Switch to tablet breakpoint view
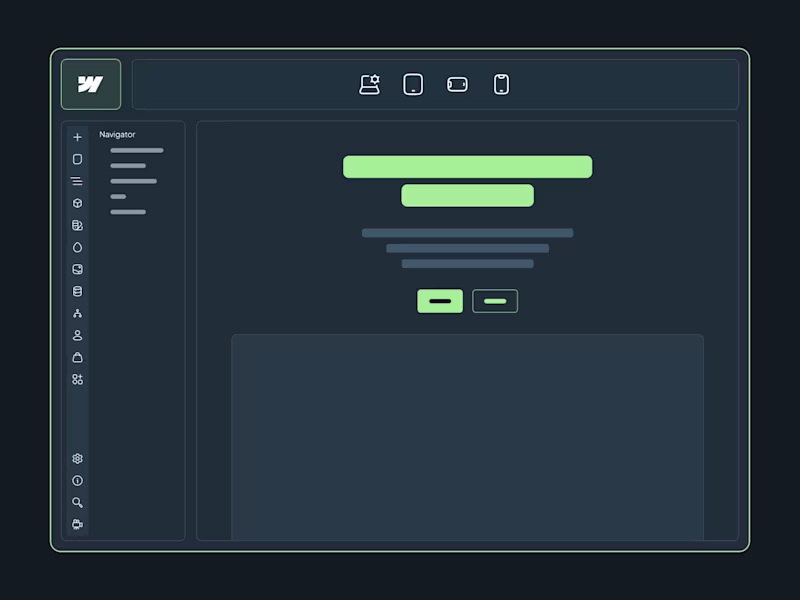The height and width of the screenshot is (600, 800). coord(413,85)
